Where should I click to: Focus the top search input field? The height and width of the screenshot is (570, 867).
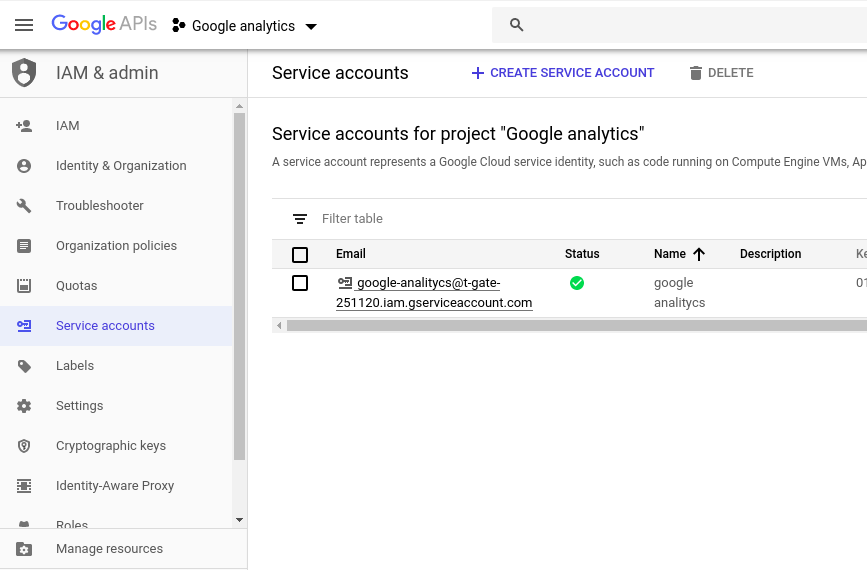680,25
